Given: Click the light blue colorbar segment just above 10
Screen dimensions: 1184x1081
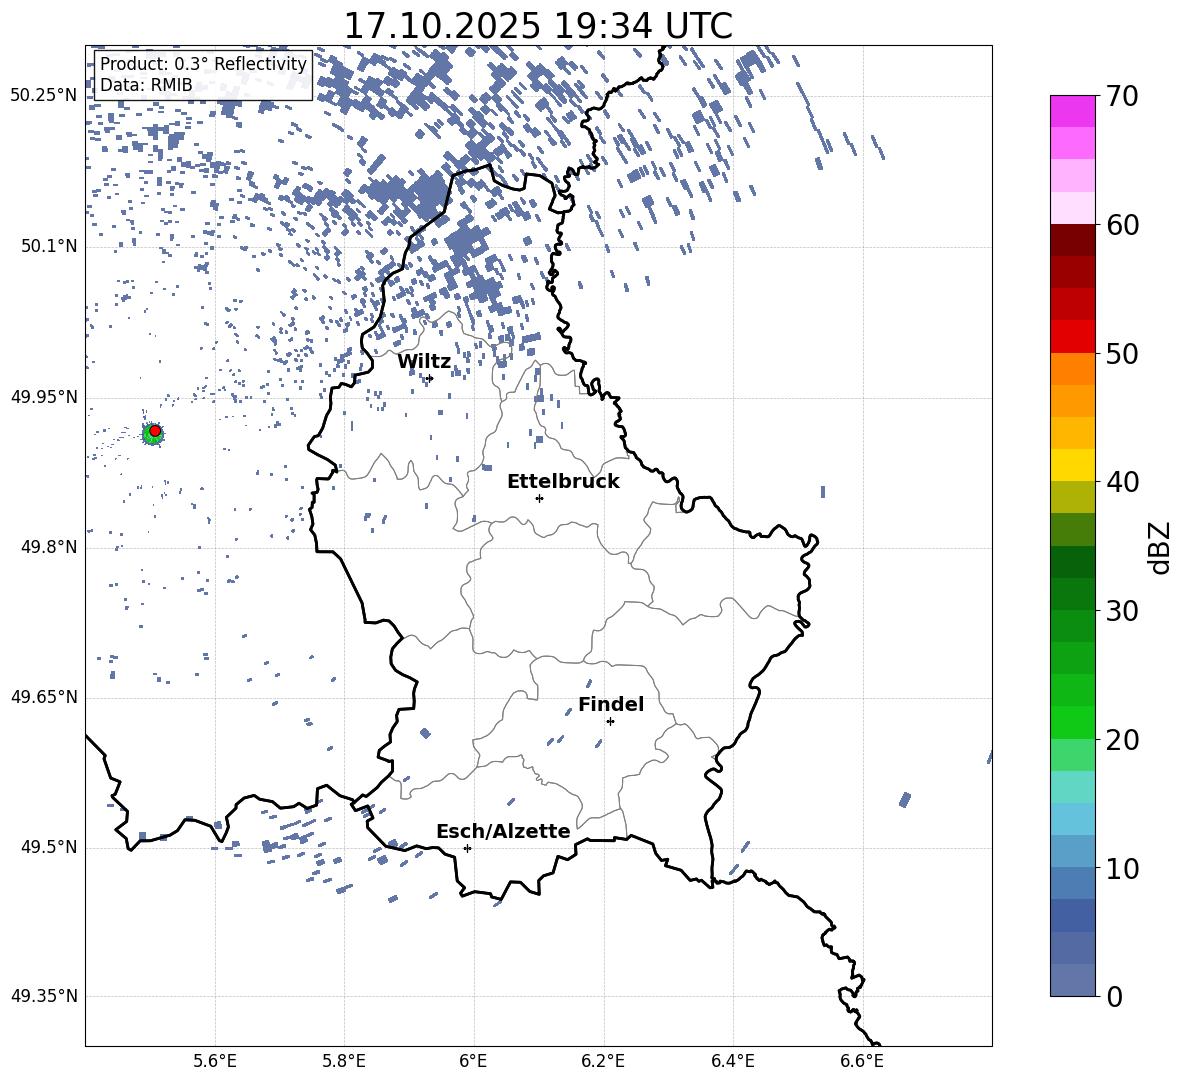Looking at the screenshot, I should 1072,851.
